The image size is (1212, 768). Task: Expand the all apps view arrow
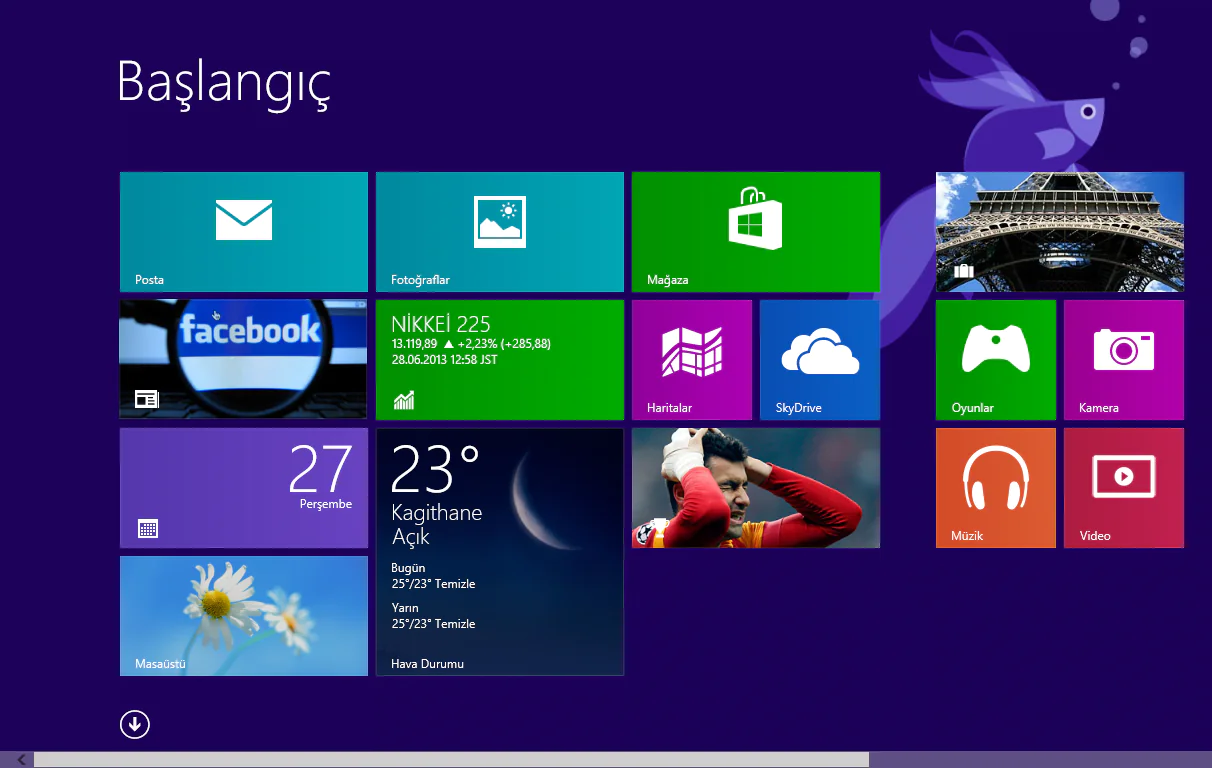[x=134, y=723]
